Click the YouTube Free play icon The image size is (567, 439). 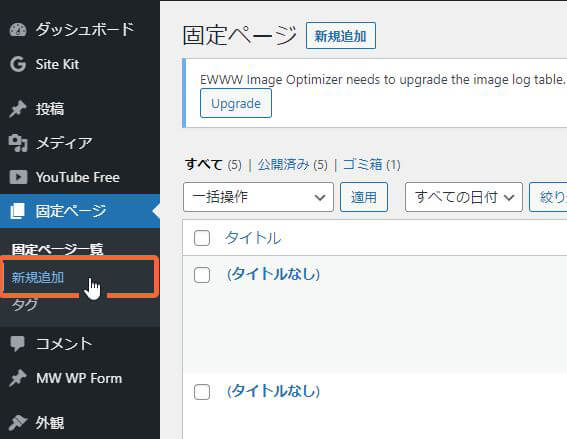pyautogui.click(x=18, y=177)
